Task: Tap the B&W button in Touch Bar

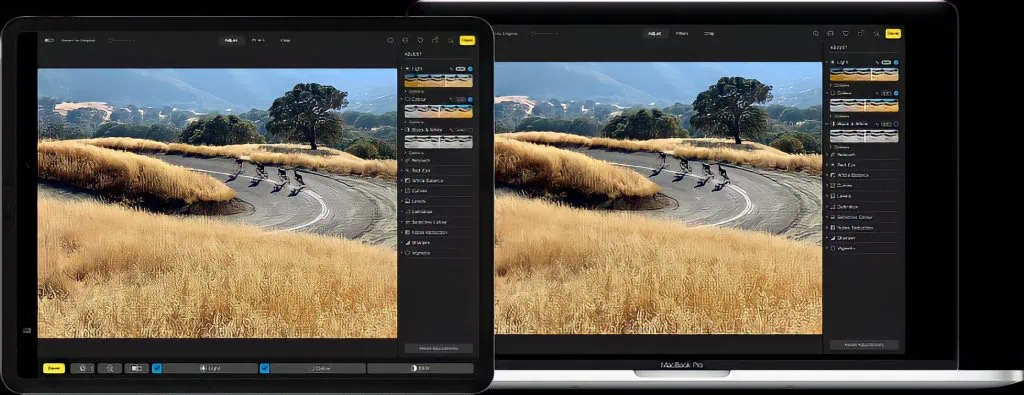Action: coord(420,368)
